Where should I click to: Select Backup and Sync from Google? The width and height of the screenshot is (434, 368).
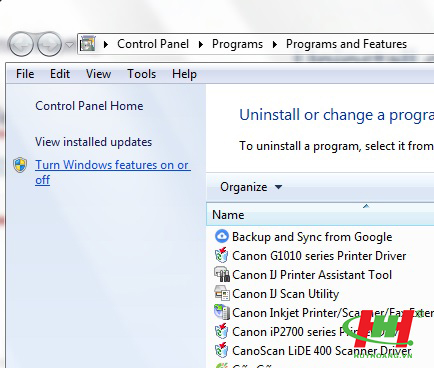tap(312, 237)
